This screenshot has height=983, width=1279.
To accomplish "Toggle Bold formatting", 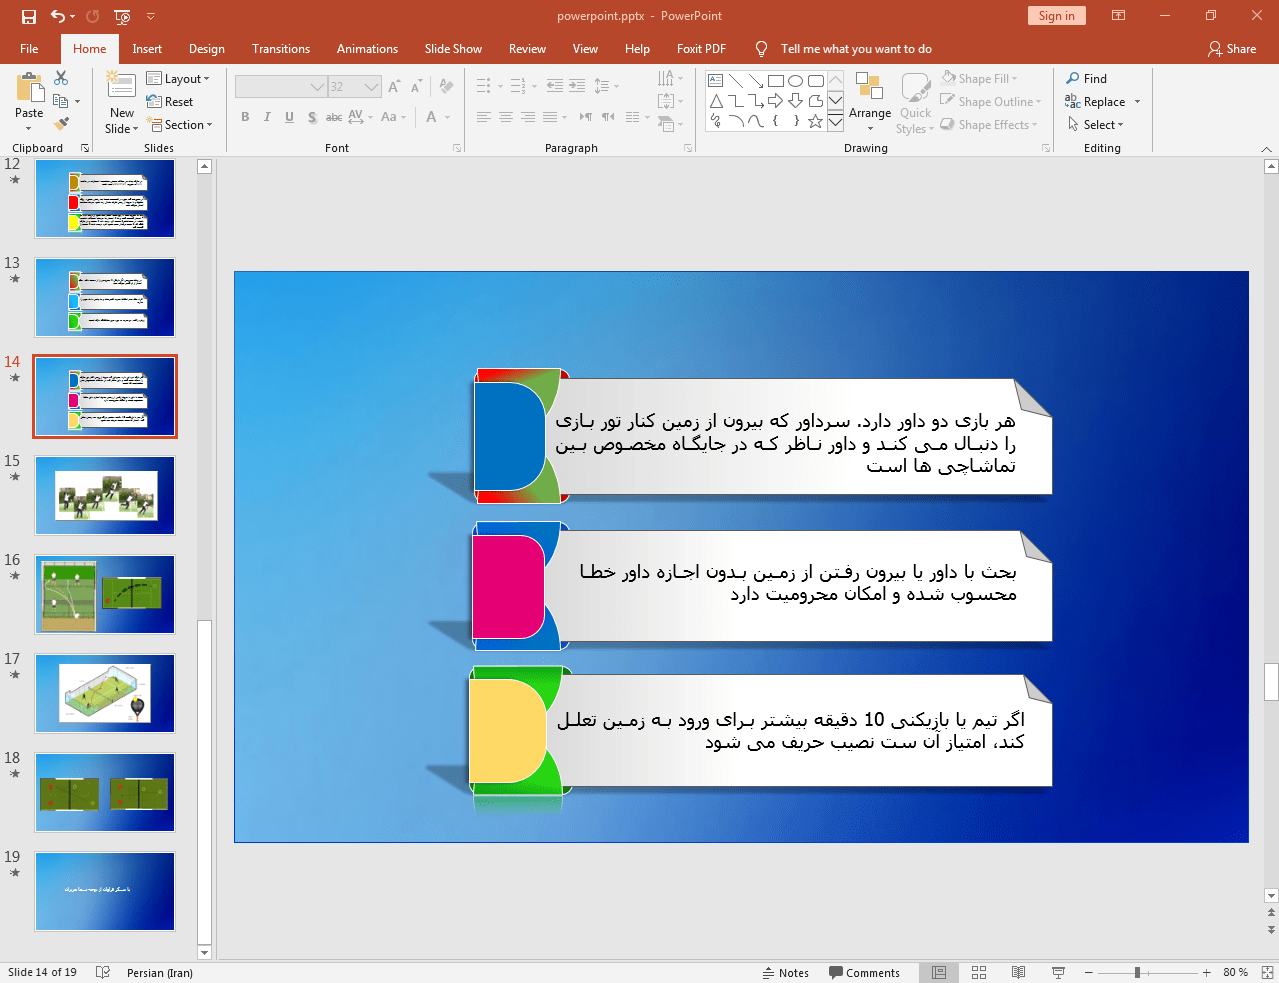I will (x=245, y=117).
